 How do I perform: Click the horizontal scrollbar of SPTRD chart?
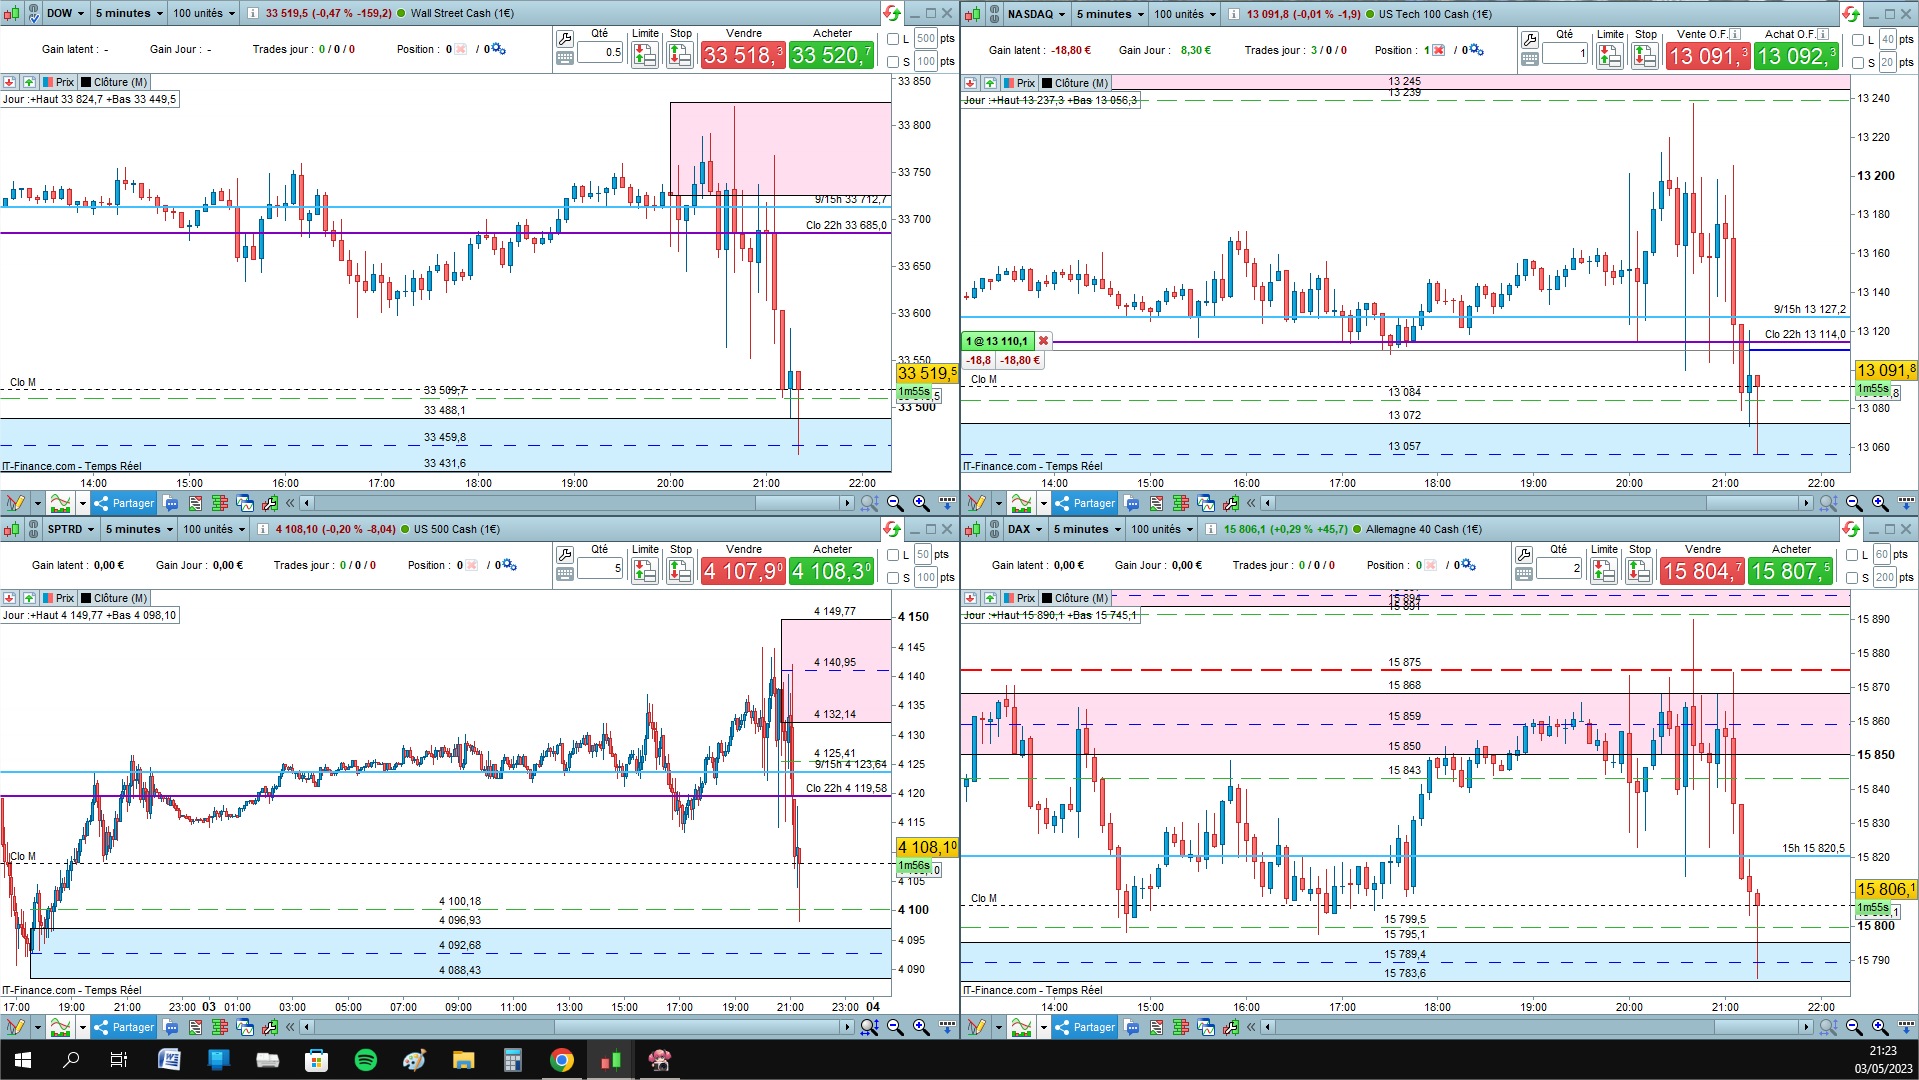point(576,1027)
